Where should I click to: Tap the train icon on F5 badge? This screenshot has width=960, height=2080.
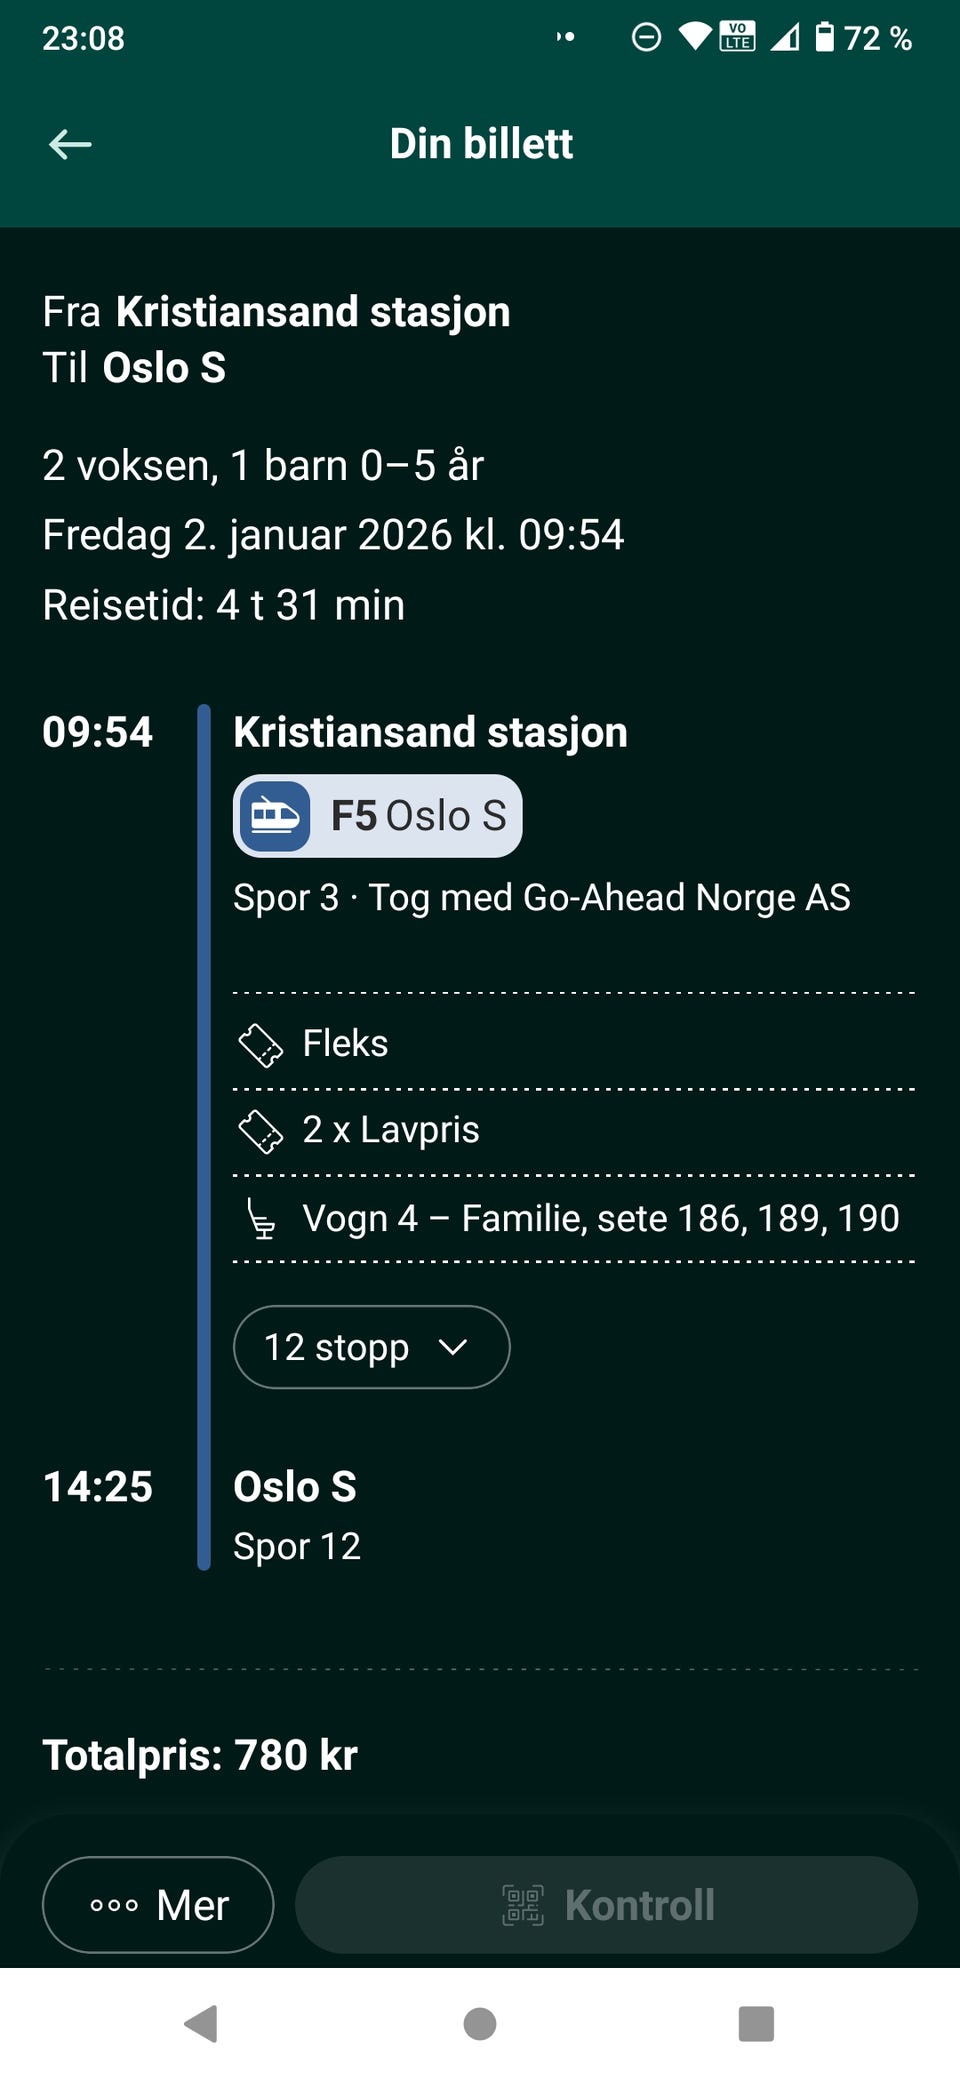coord(275,816)
